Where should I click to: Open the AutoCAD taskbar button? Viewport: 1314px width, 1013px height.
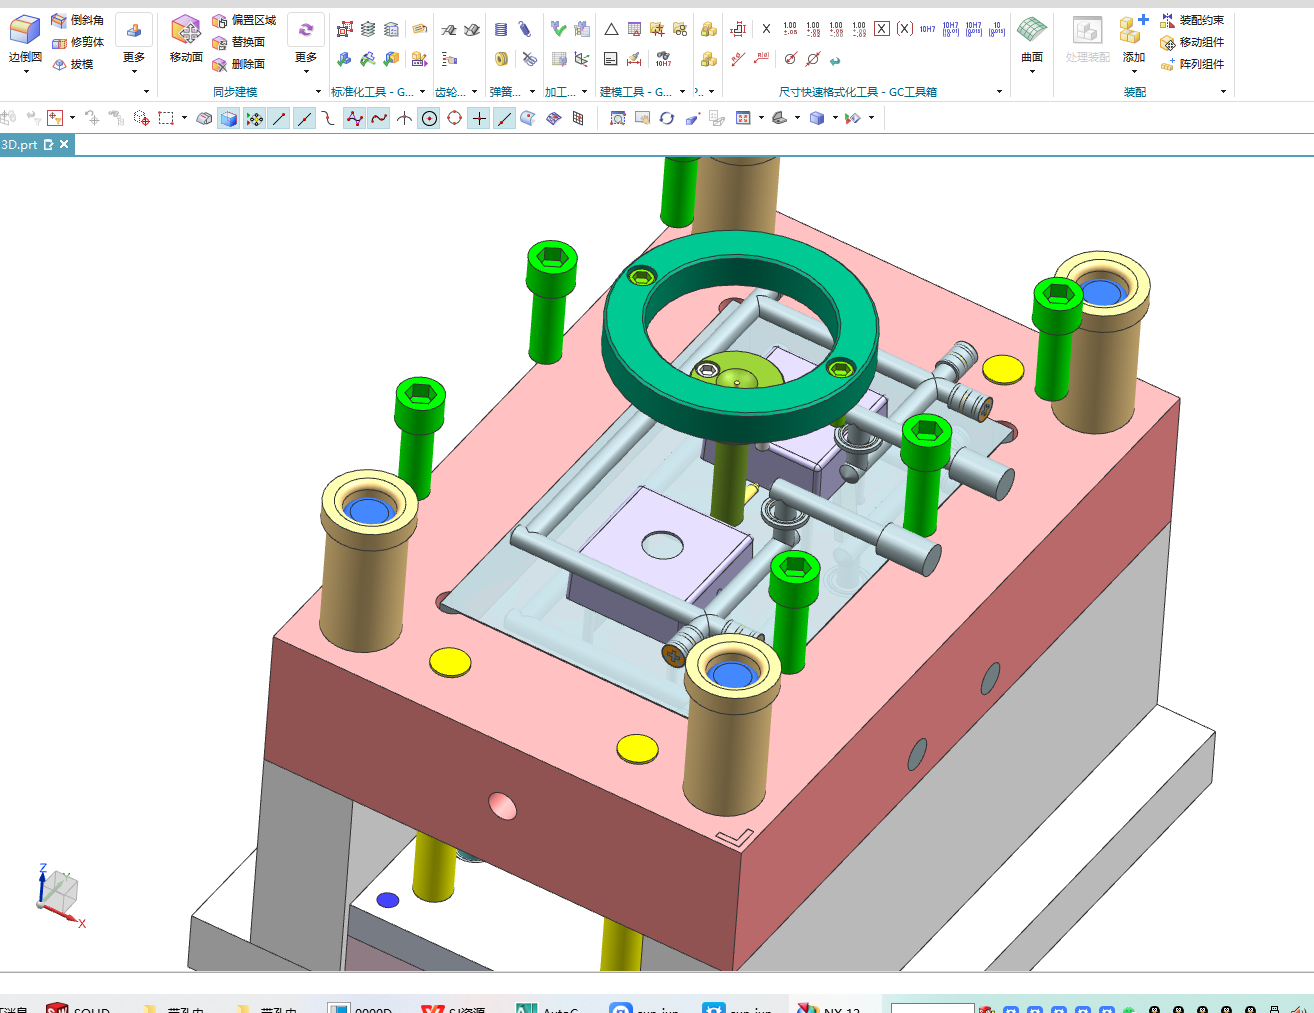[x=547, y=1006]
